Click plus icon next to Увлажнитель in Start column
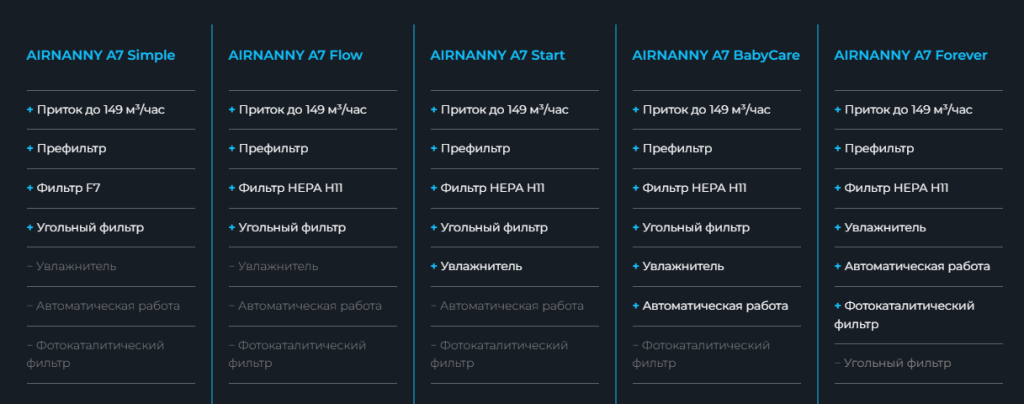 point(434,266)
